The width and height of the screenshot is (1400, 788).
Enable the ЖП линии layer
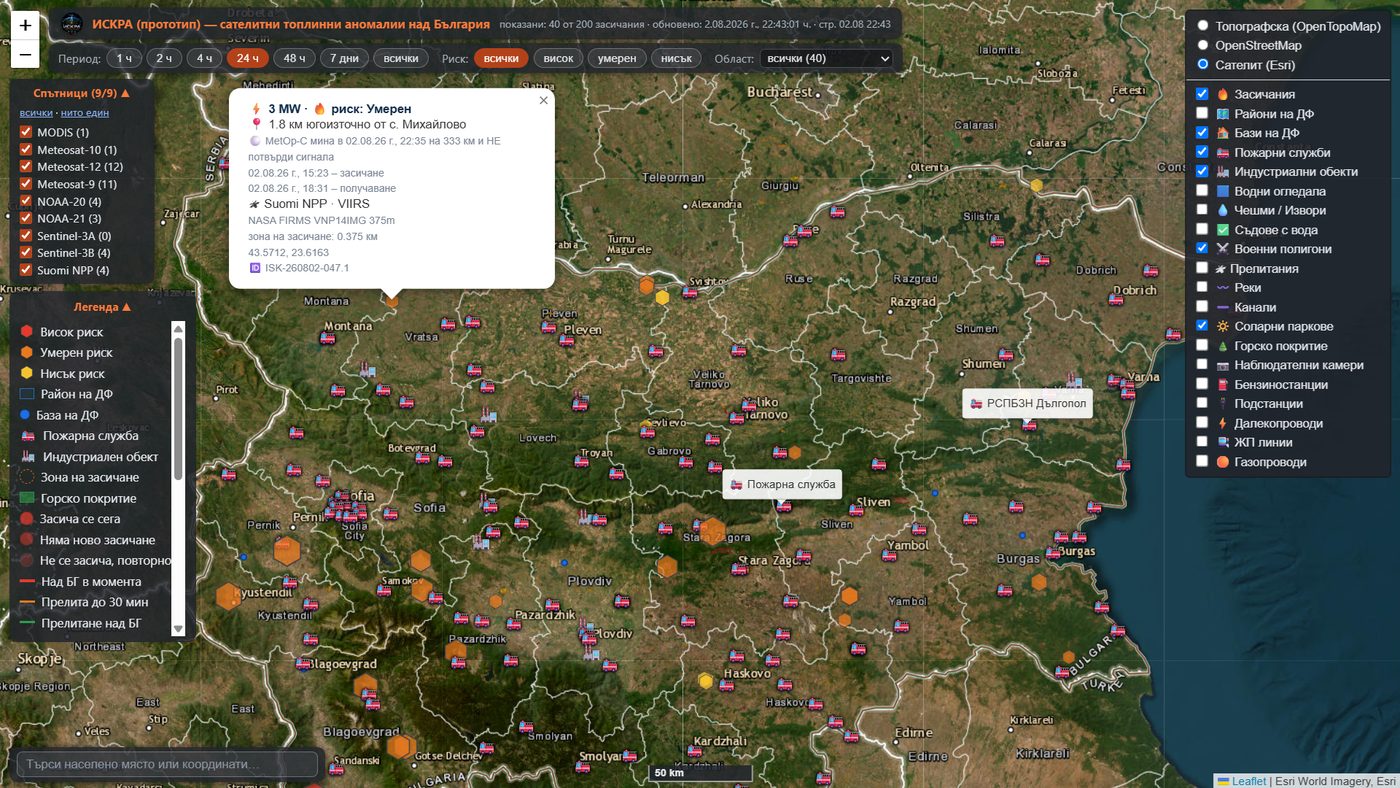coord(1202,443)
